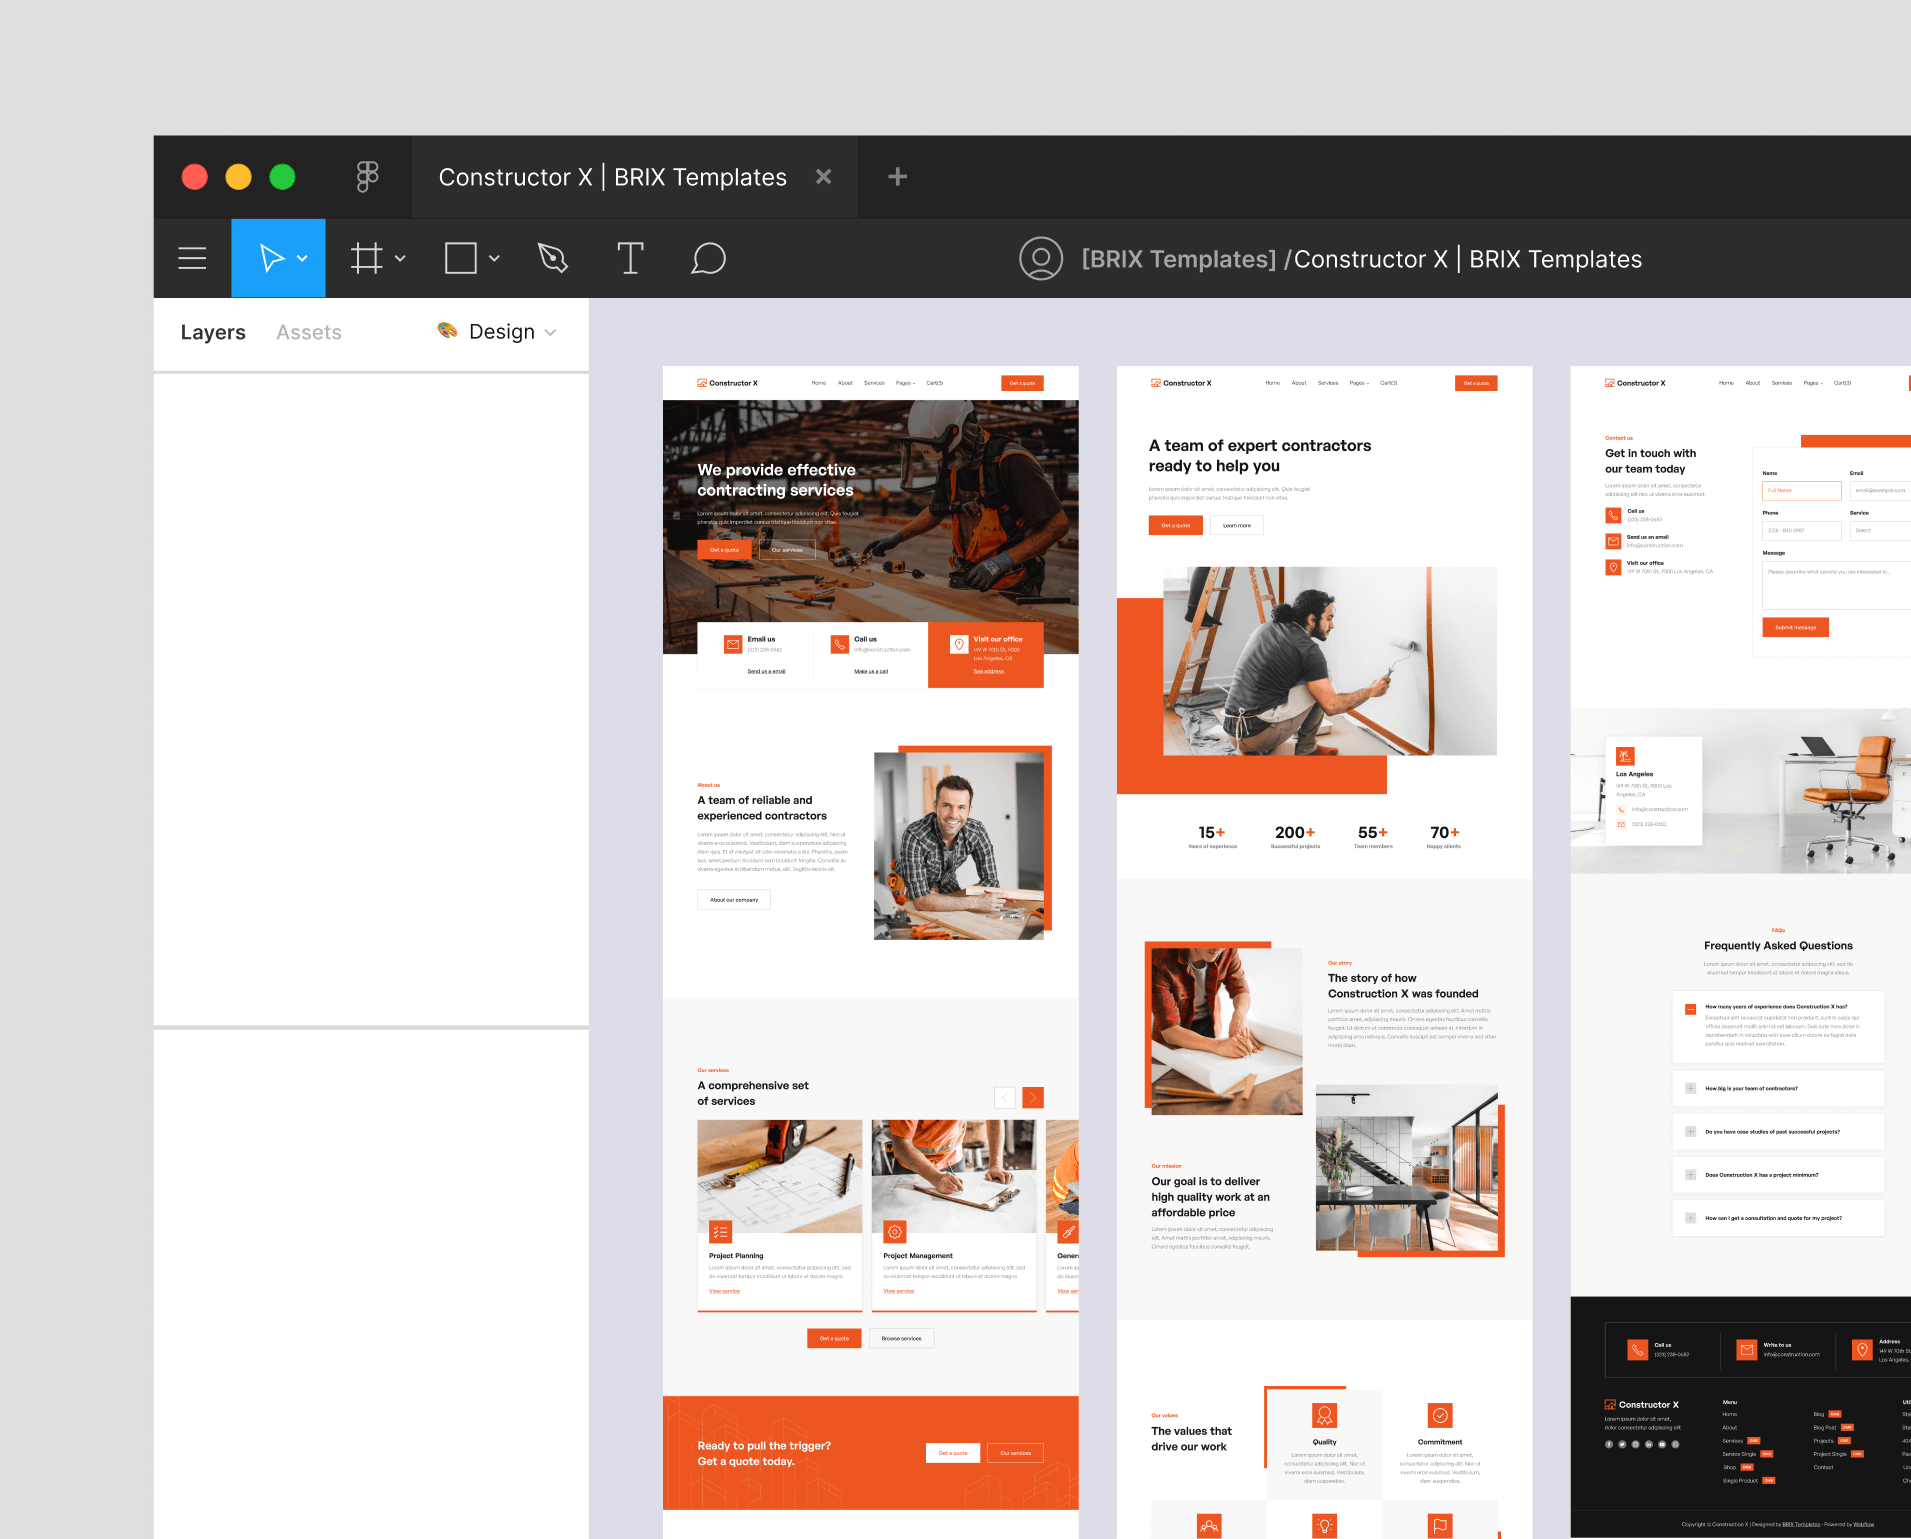Select the Pen tool
This screenshot has height=1539, width=1911.
click(552, 258)
